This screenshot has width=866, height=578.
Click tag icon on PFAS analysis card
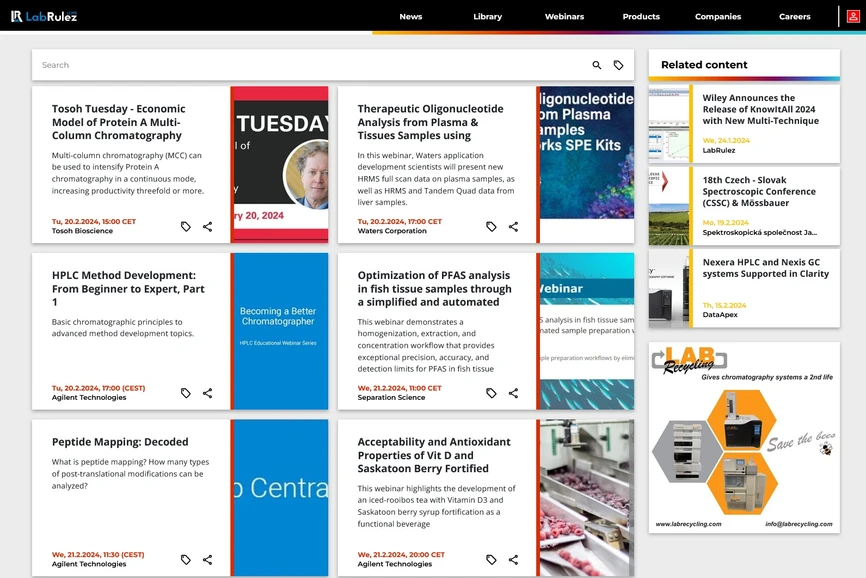click(491, 393)
